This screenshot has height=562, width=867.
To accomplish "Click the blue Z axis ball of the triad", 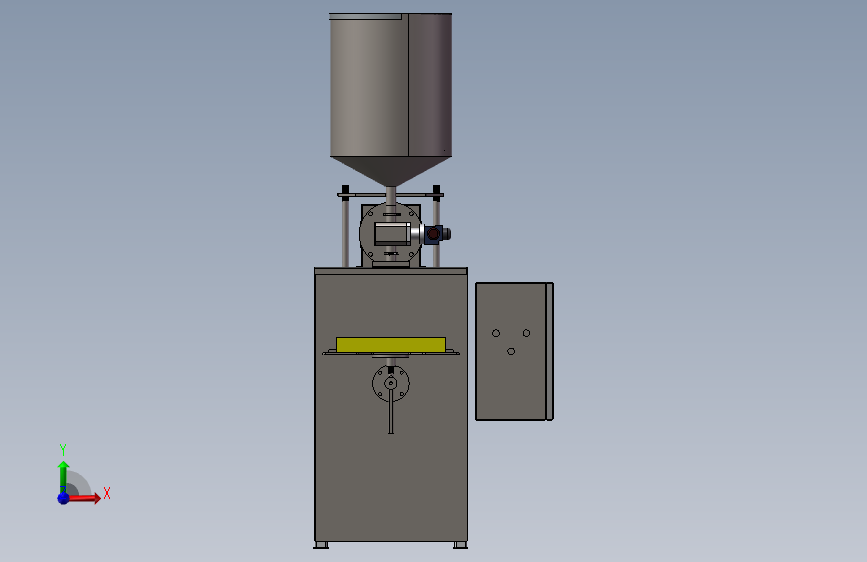I will (x=63, y=498).
